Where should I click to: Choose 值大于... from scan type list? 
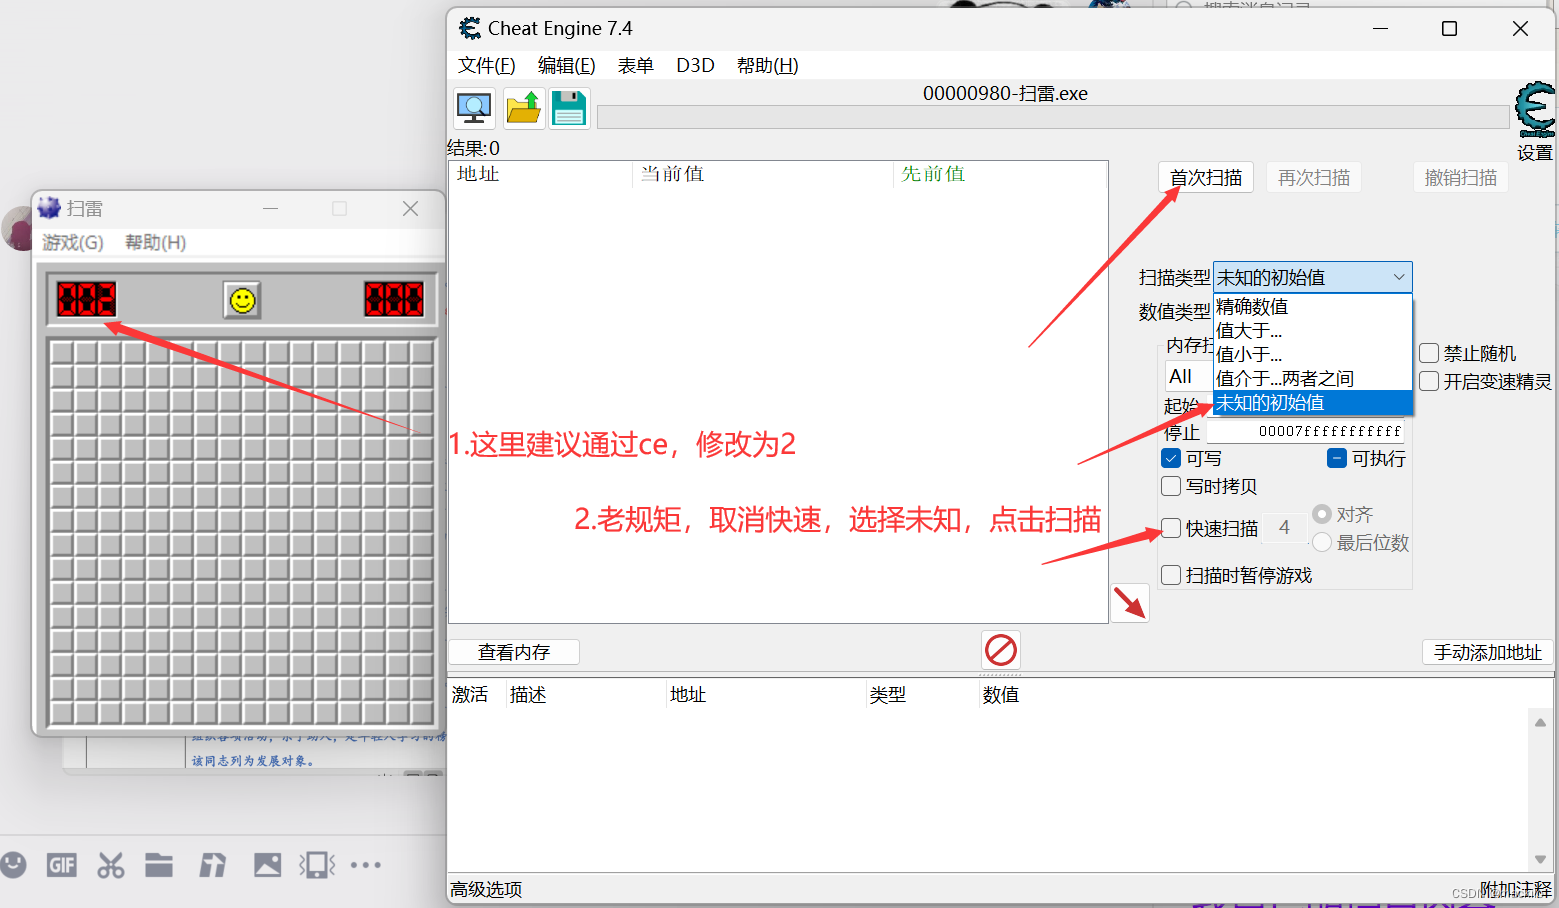(1312, 330)
